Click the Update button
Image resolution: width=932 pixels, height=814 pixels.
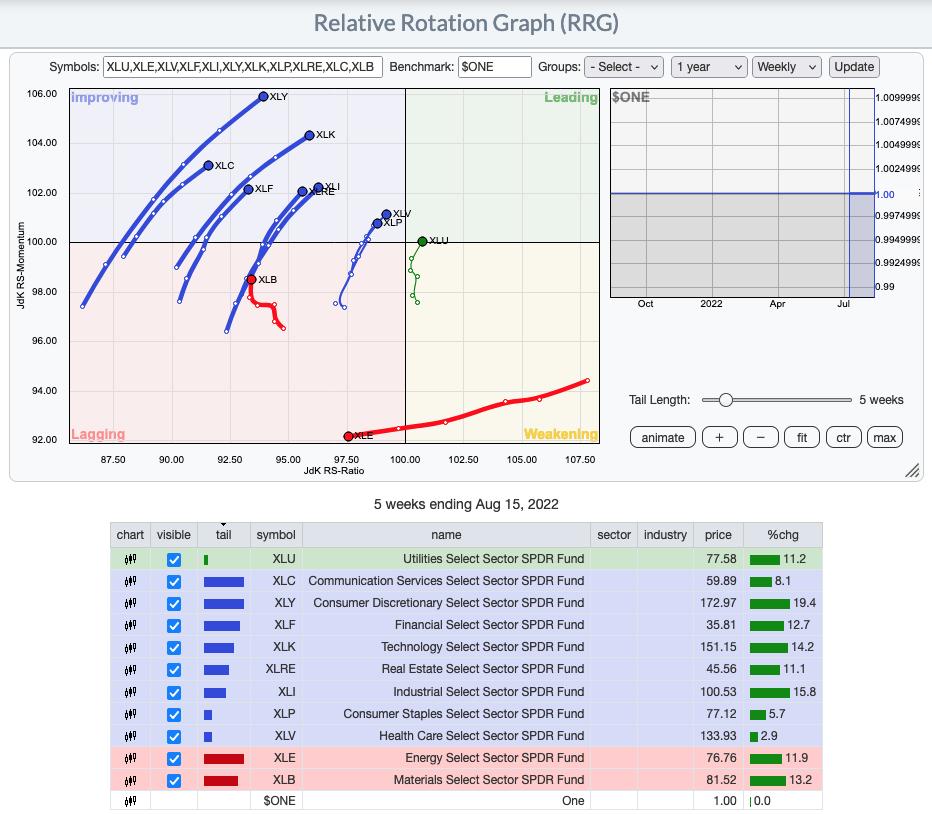(x=854, y=67)
